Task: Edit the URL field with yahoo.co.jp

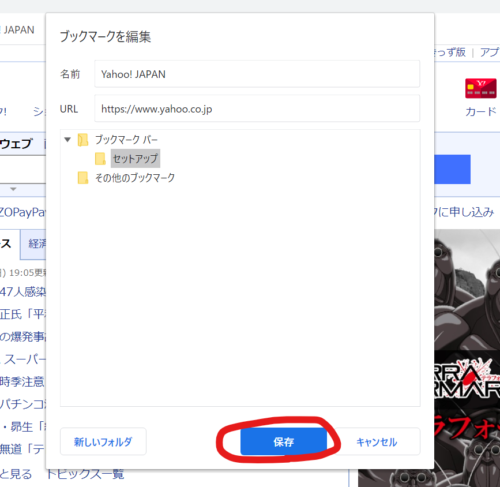Action: coord(257,109)
